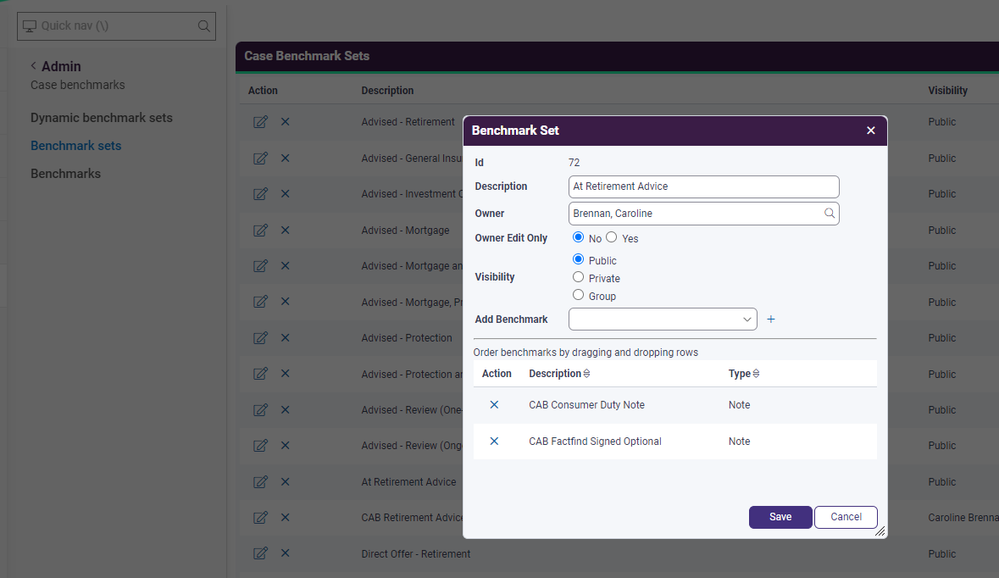Edit the Direct Offer - Retirement row
Viewport: 999px width, 578px height.
coord(260,553)
